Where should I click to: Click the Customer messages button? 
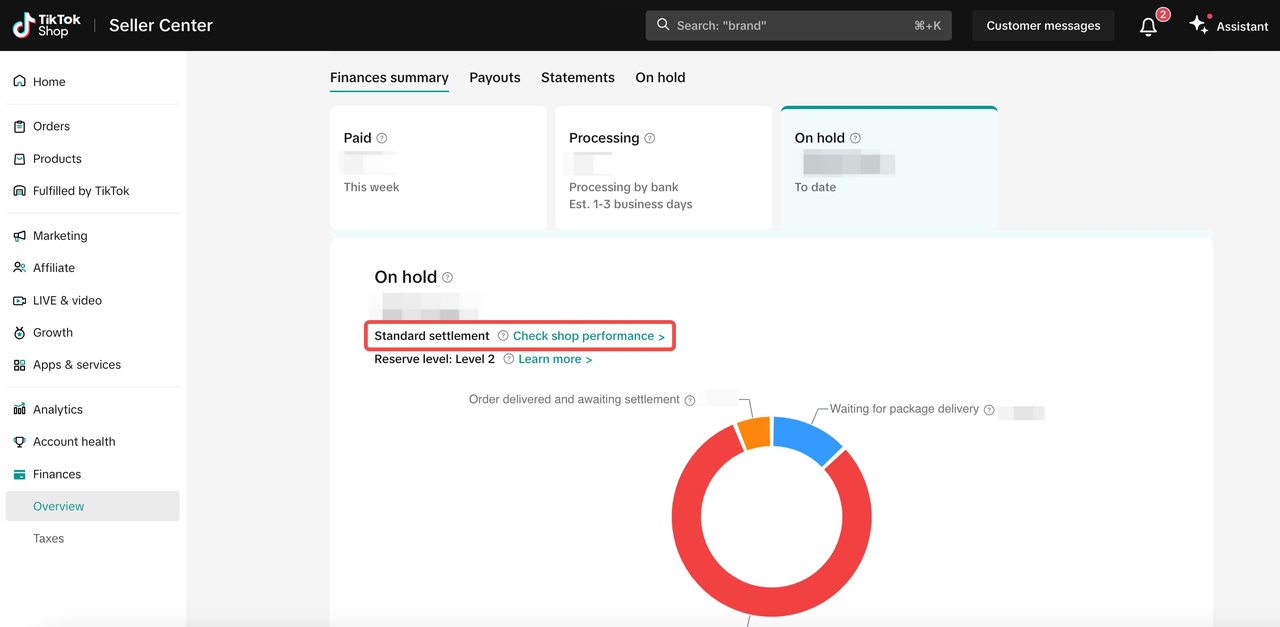pyautogui.click(x=1043, y=26)
